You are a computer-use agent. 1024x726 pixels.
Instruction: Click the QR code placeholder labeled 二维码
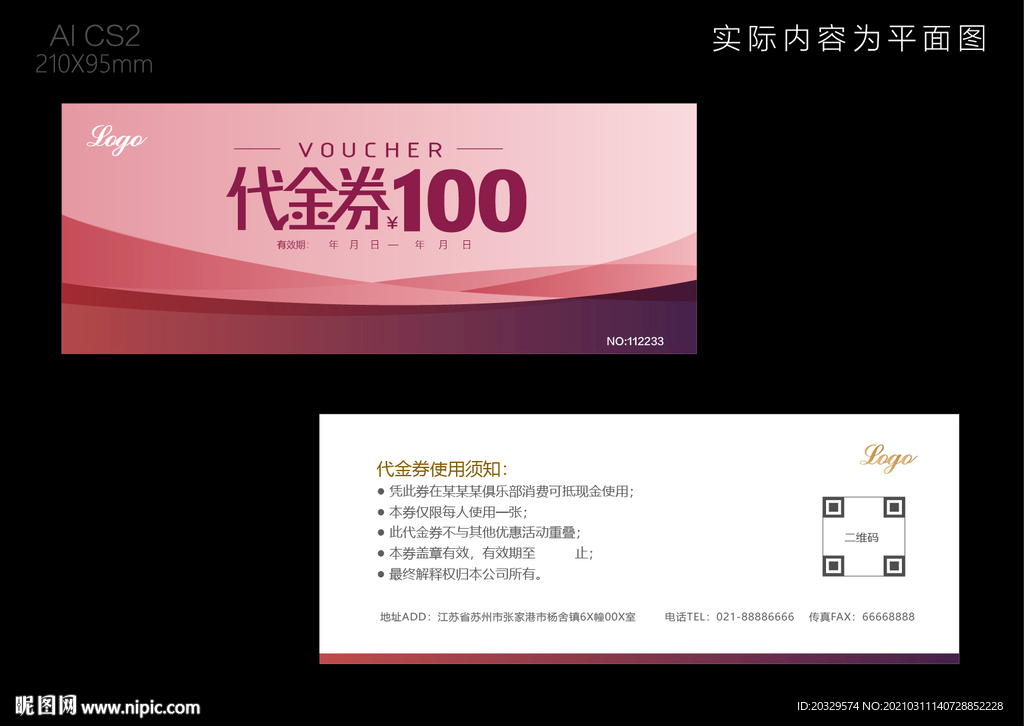[863, 537]
